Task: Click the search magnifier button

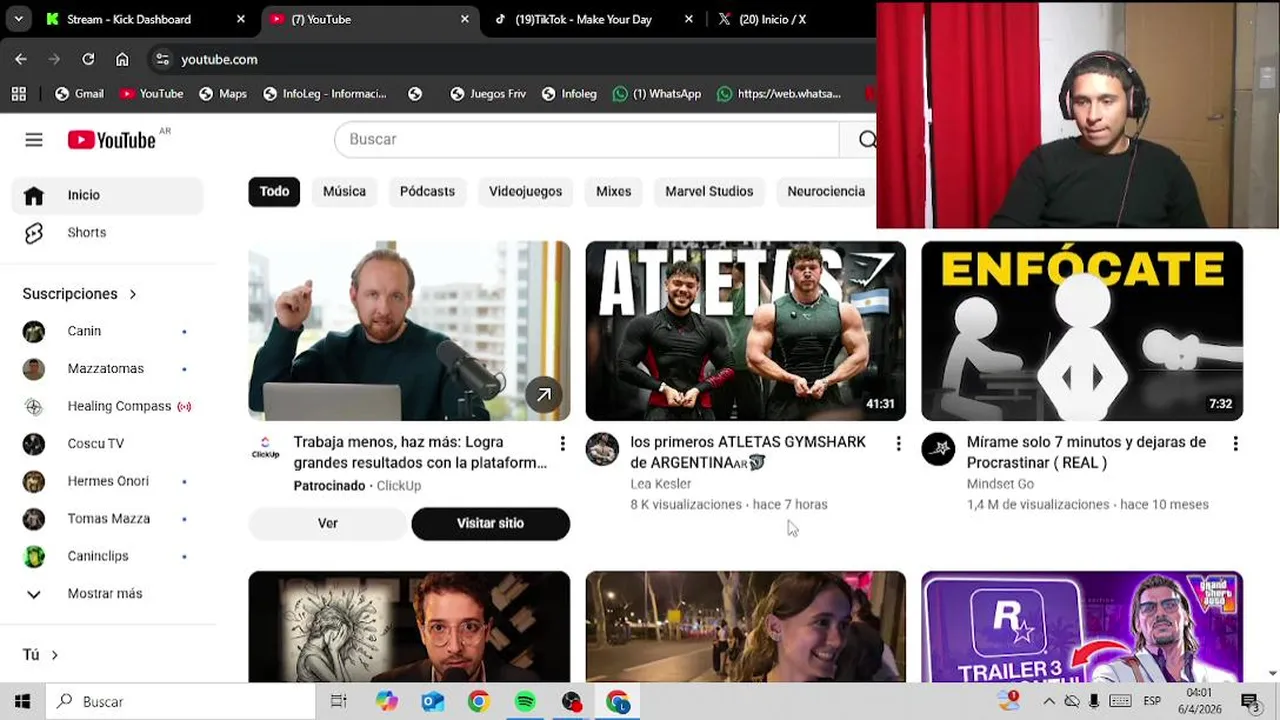Action: click(867, 139)
